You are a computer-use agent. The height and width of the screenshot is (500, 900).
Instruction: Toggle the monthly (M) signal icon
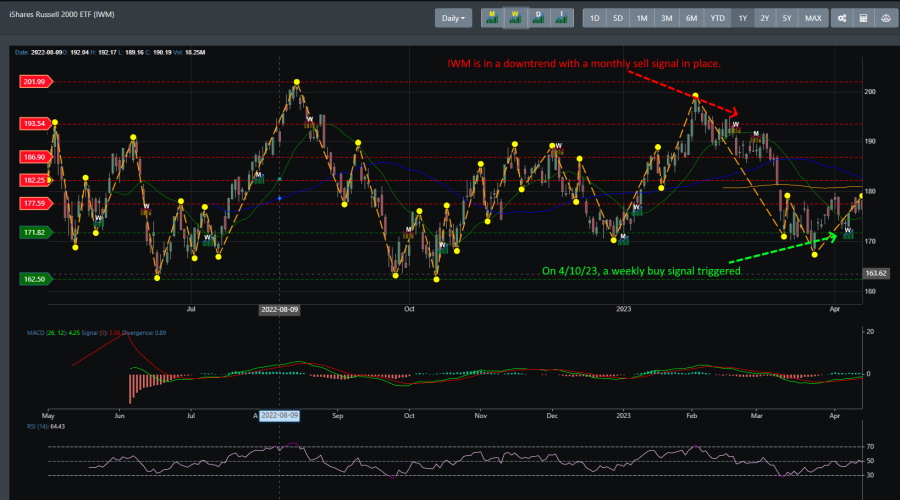pos(492,18)
